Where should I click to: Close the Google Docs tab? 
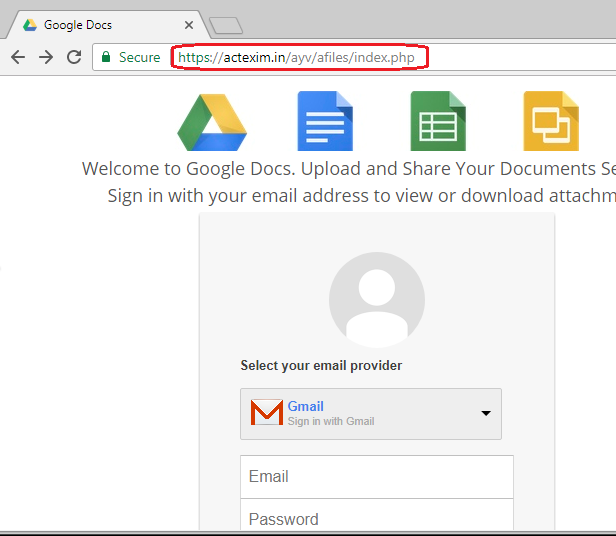(x=189, y=25)
